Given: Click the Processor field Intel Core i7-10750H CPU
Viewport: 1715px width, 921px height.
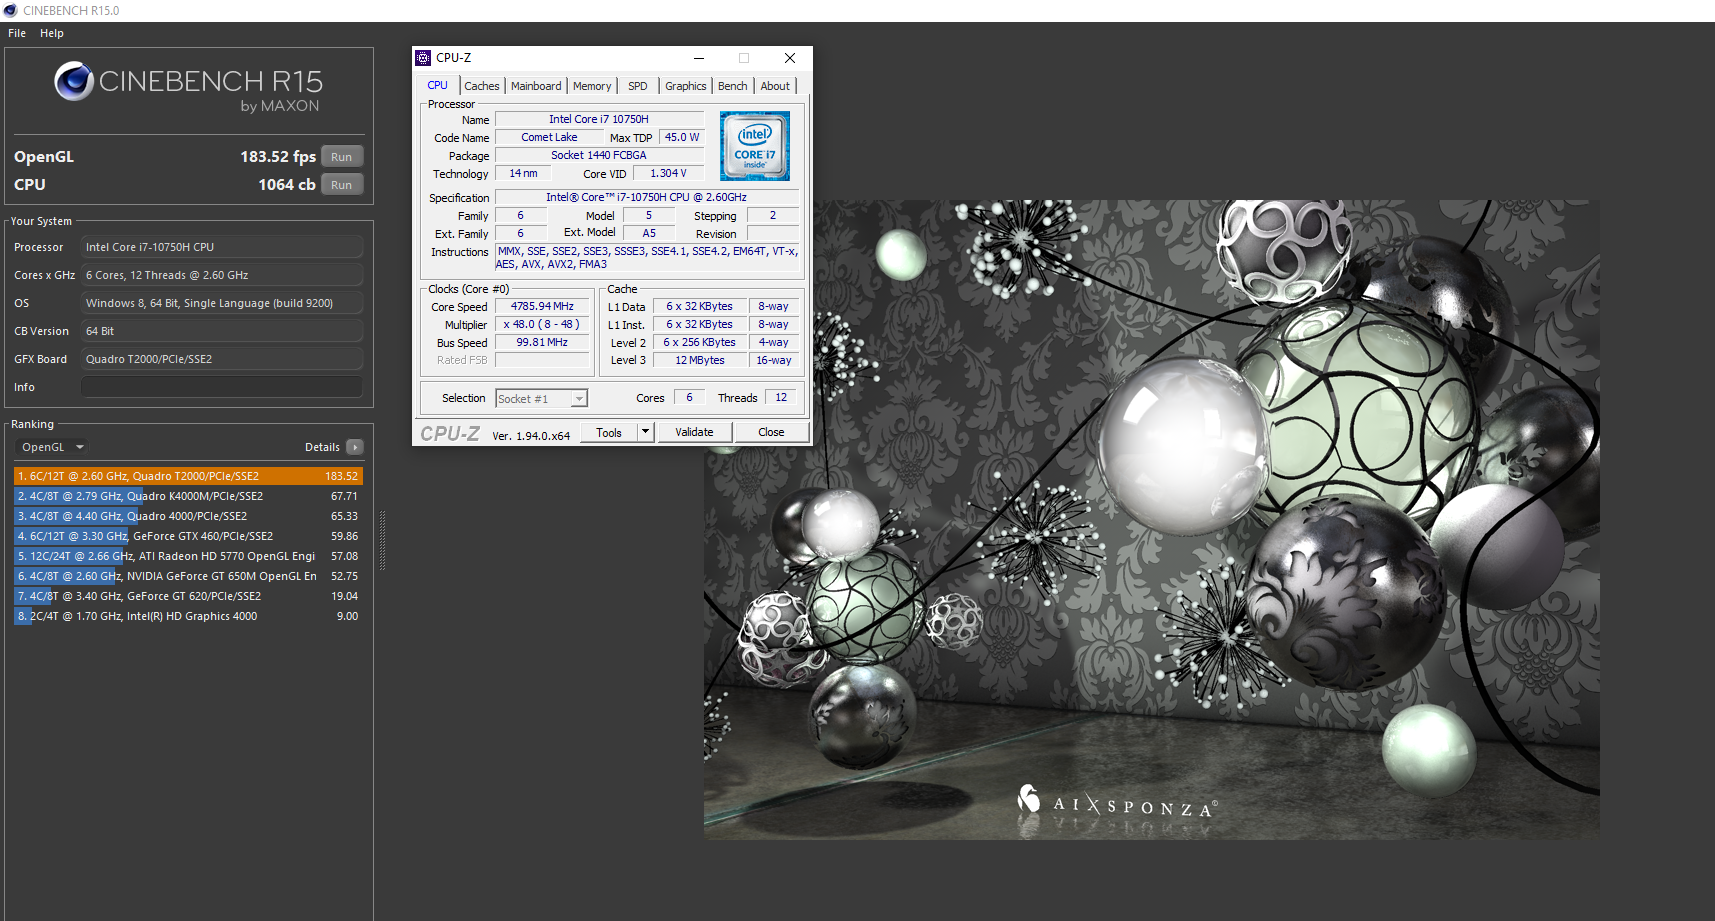Looking at the screenshot, I should pyautogui.click(x=222, y=247).
